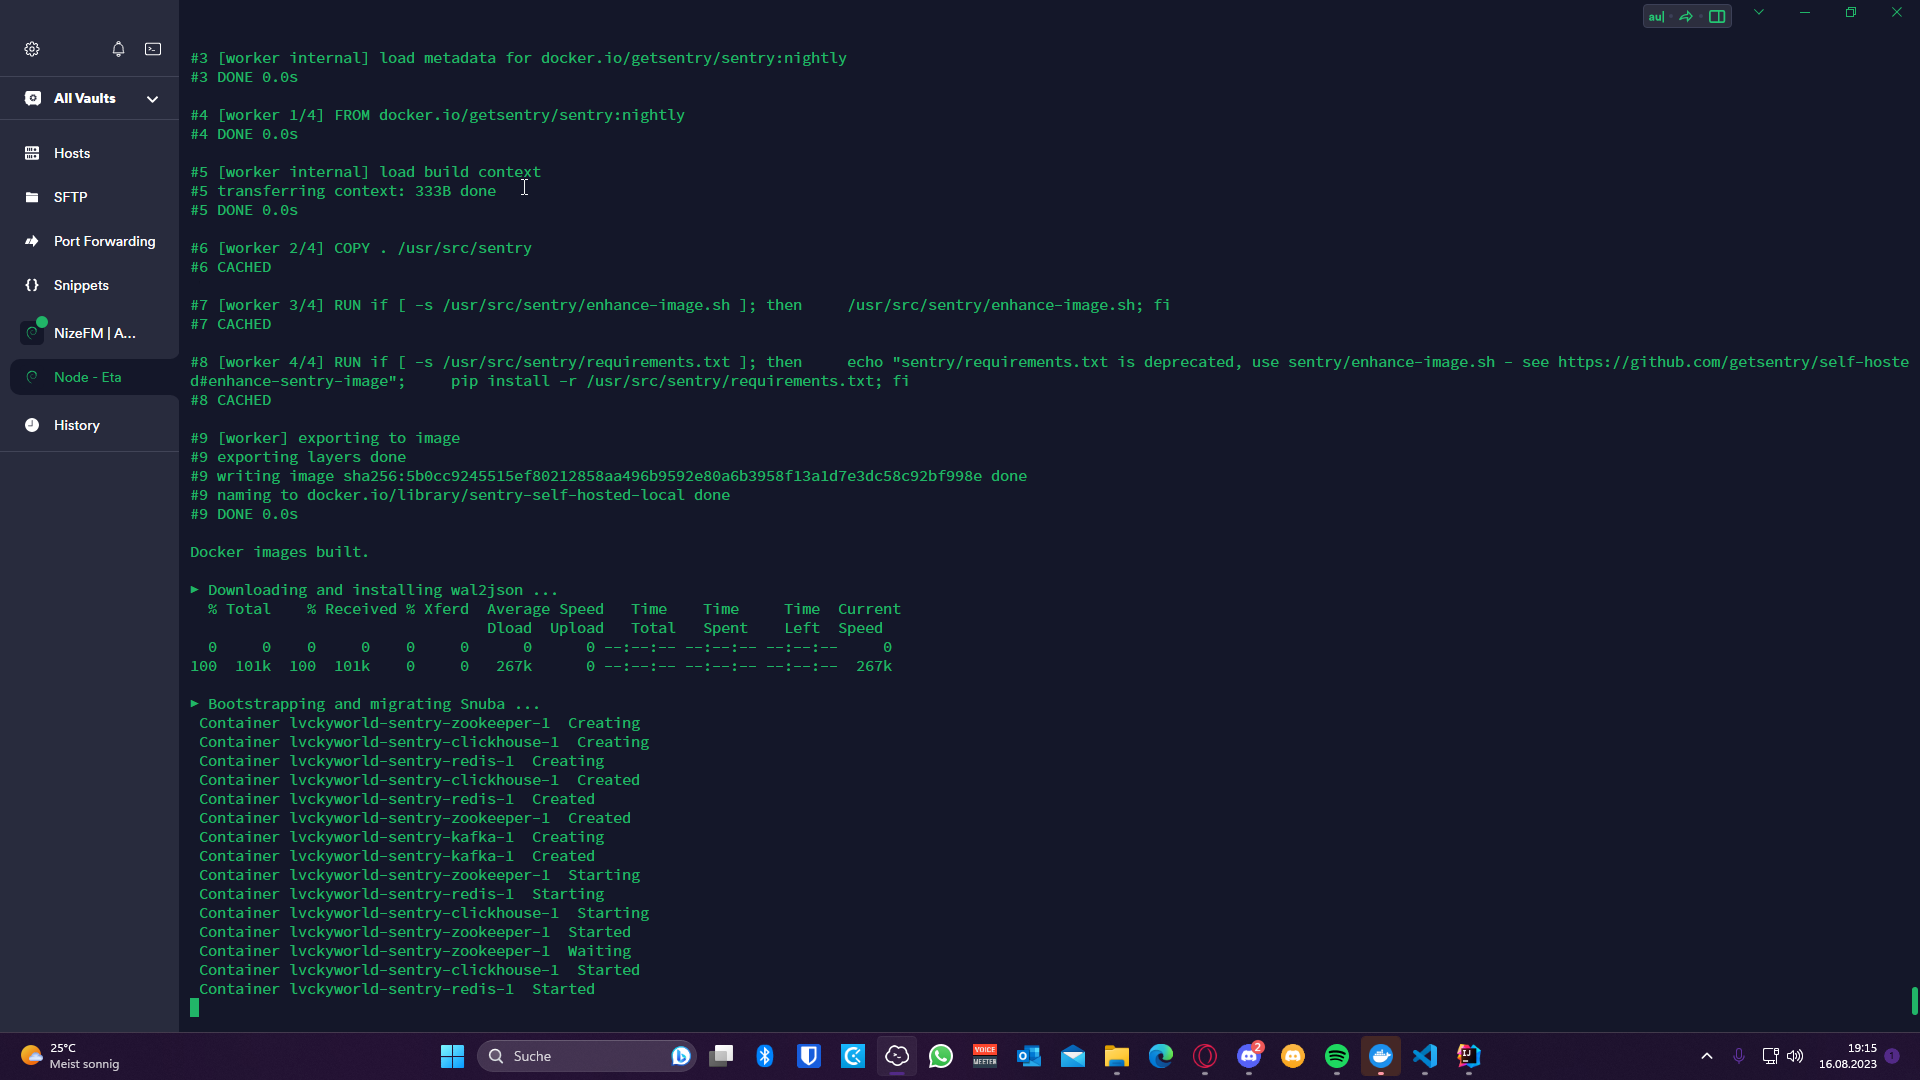This screenshot has height=1080, width=1920.
Task: Open the Hosts section
Action: (72, 153)
